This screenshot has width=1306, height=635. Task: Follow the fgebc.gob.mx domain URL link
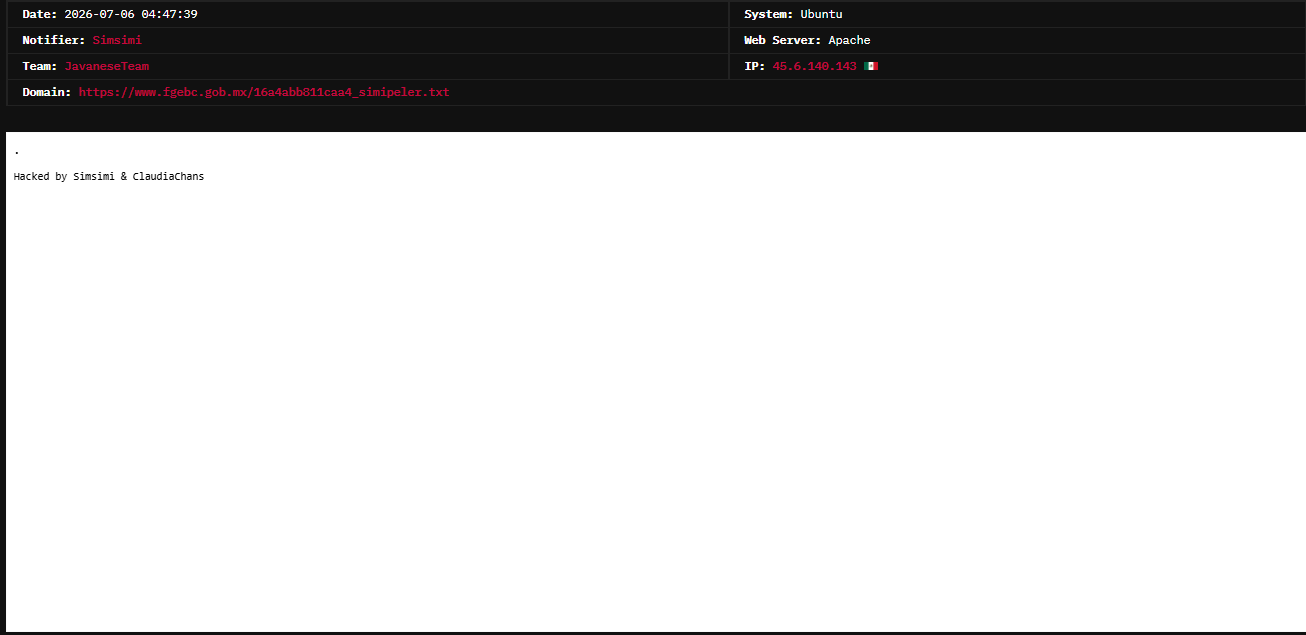[264, 92]
